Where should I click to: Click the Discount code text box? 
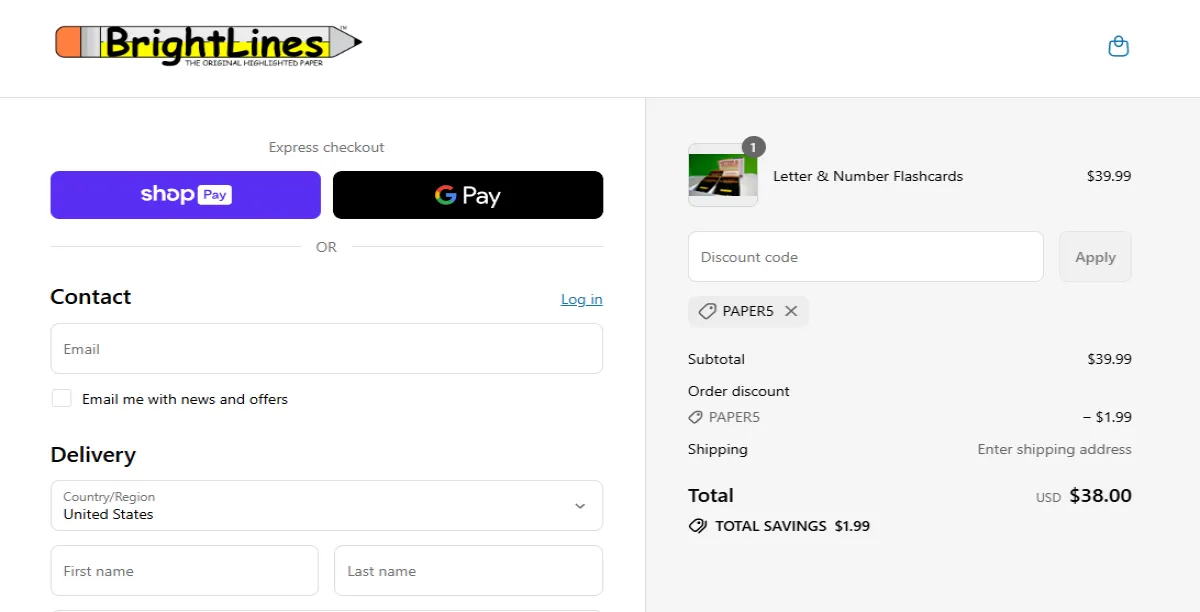tap(865, 257)
